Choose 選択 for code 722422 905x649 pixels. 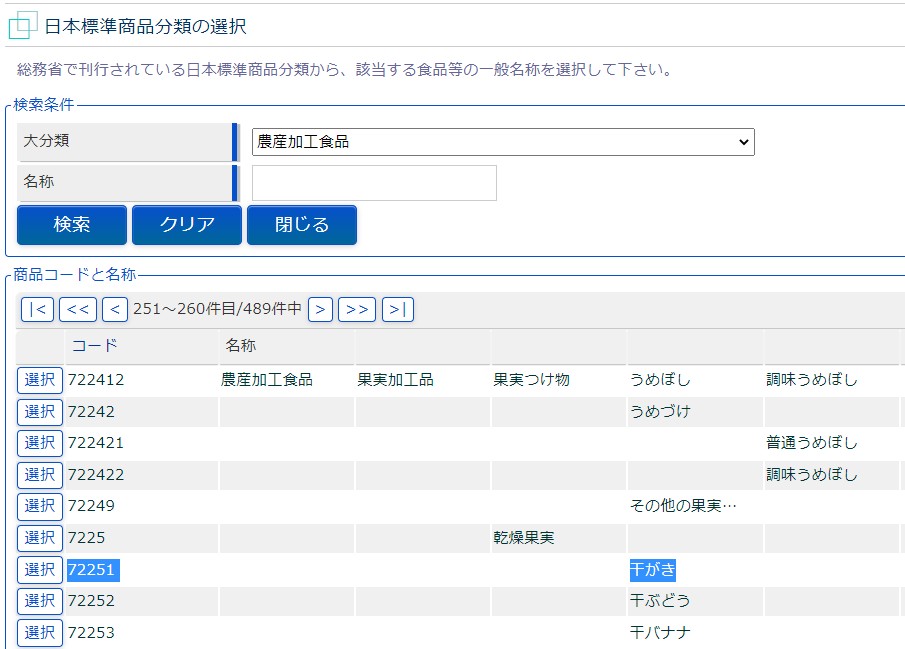(x=40, y=475)
